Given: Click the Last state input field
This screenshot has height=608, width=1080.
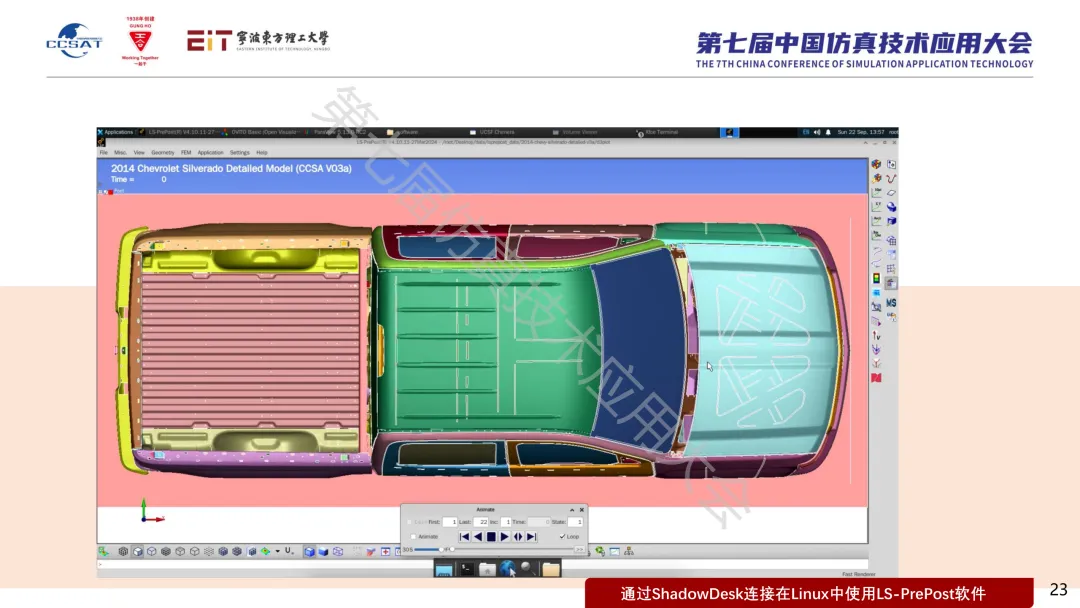Looking at the screenshot, I should 481,522.
